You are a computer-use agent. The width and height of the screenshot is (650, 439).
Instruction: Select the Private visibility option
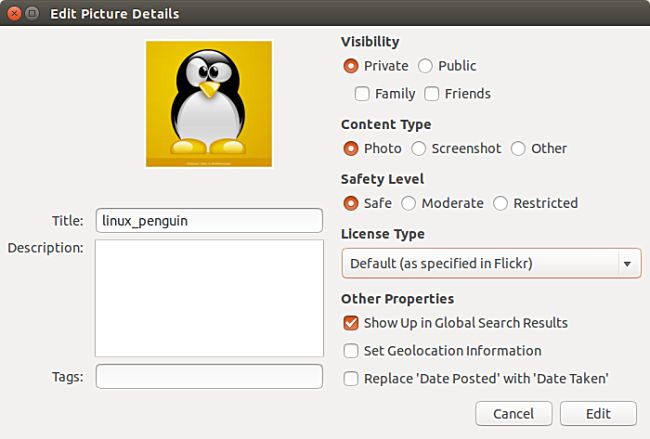tap(351, 66)
